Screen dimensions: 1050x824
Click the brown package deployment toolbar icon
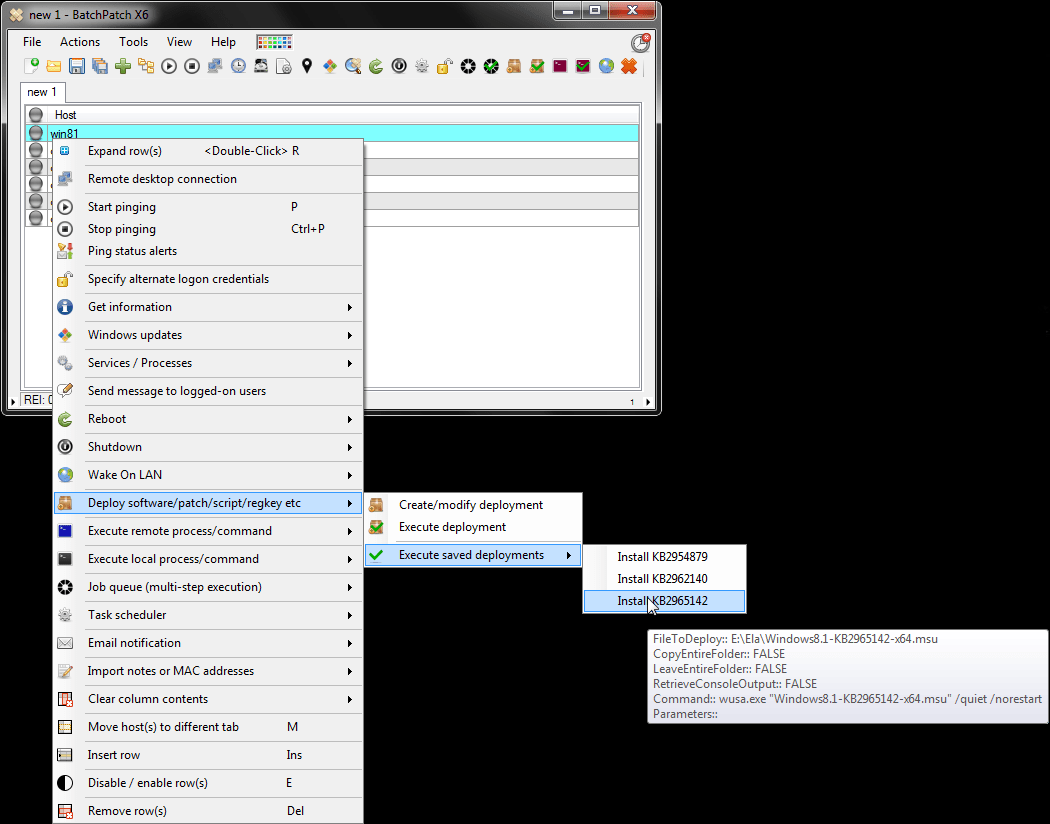tap(514, 66)
